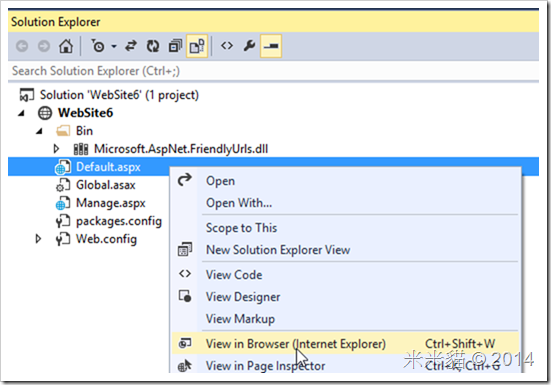Expand the Web.config node
551x385 pixels.
pyautogui.click(x=38, y=239)
